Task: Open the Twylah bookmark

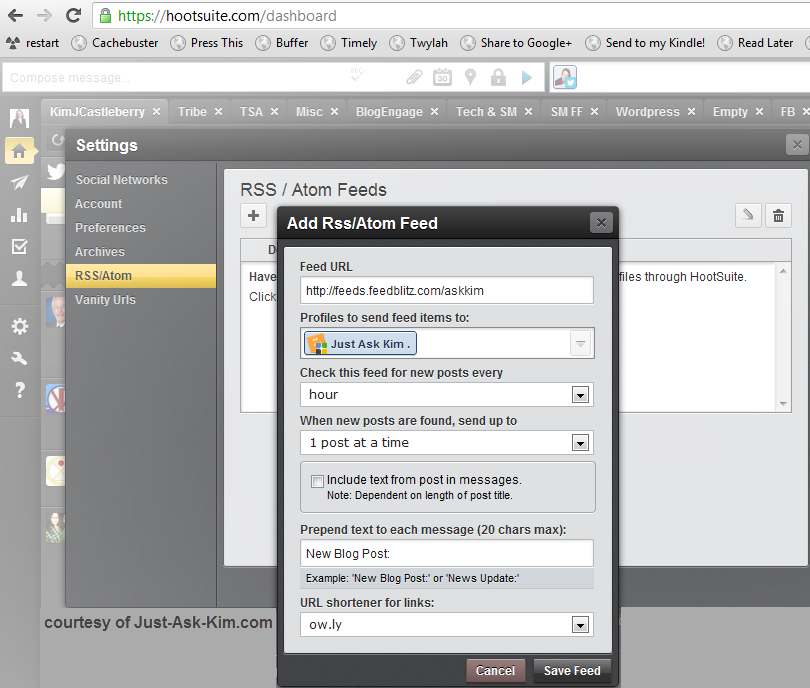Action: point(418,43)
